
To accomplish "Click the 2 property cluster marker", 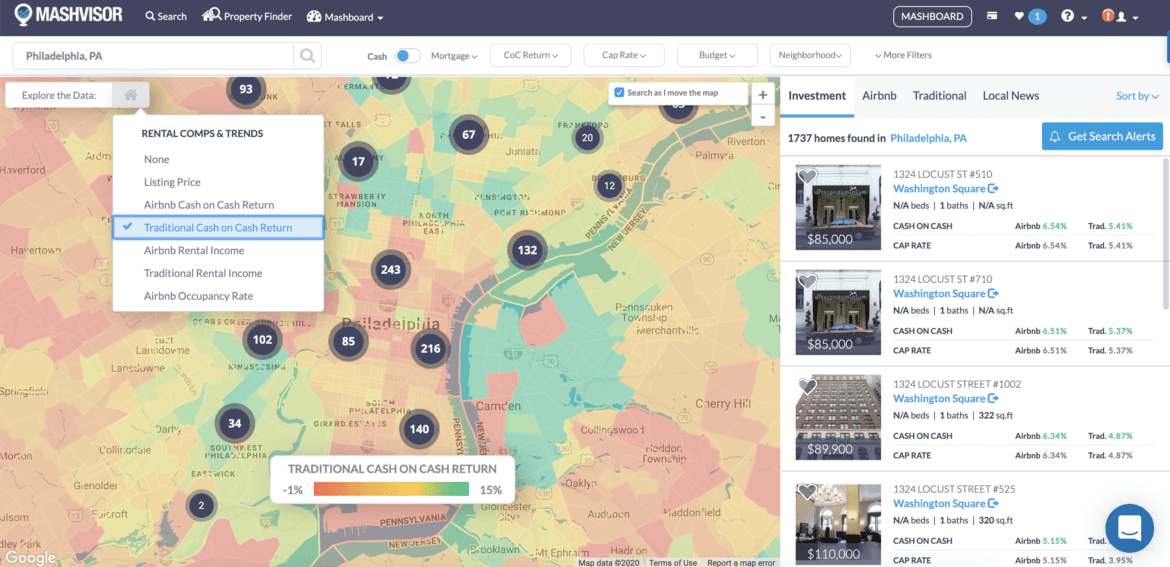I will pyautogui.click(x=200, y=506).
